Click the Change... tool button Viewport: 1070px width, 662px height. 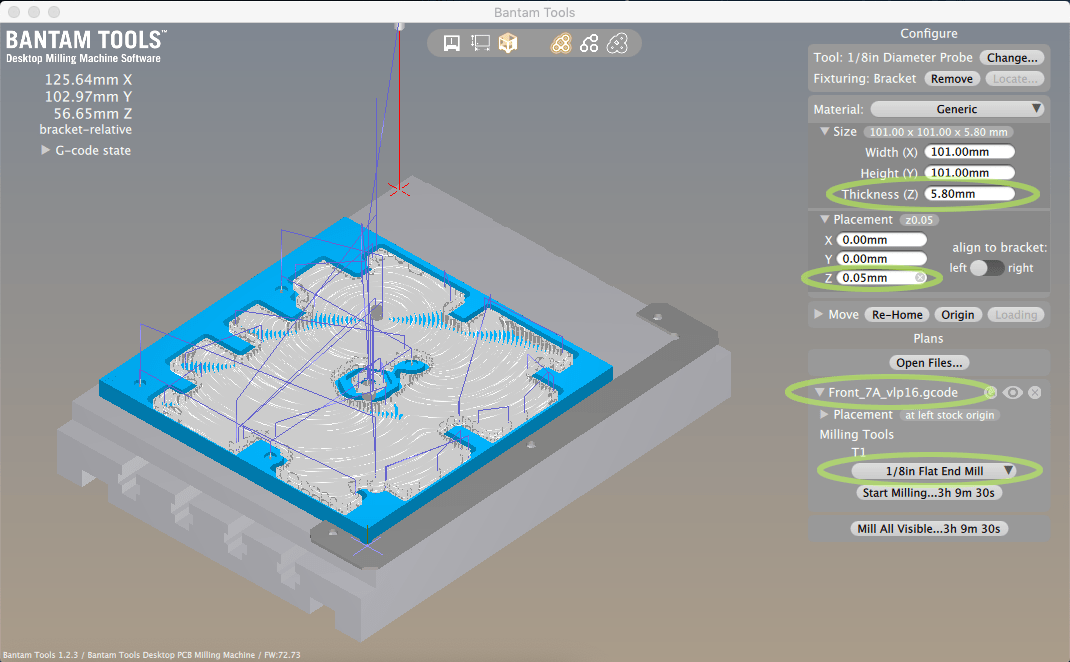click(x=1012, y=58)
